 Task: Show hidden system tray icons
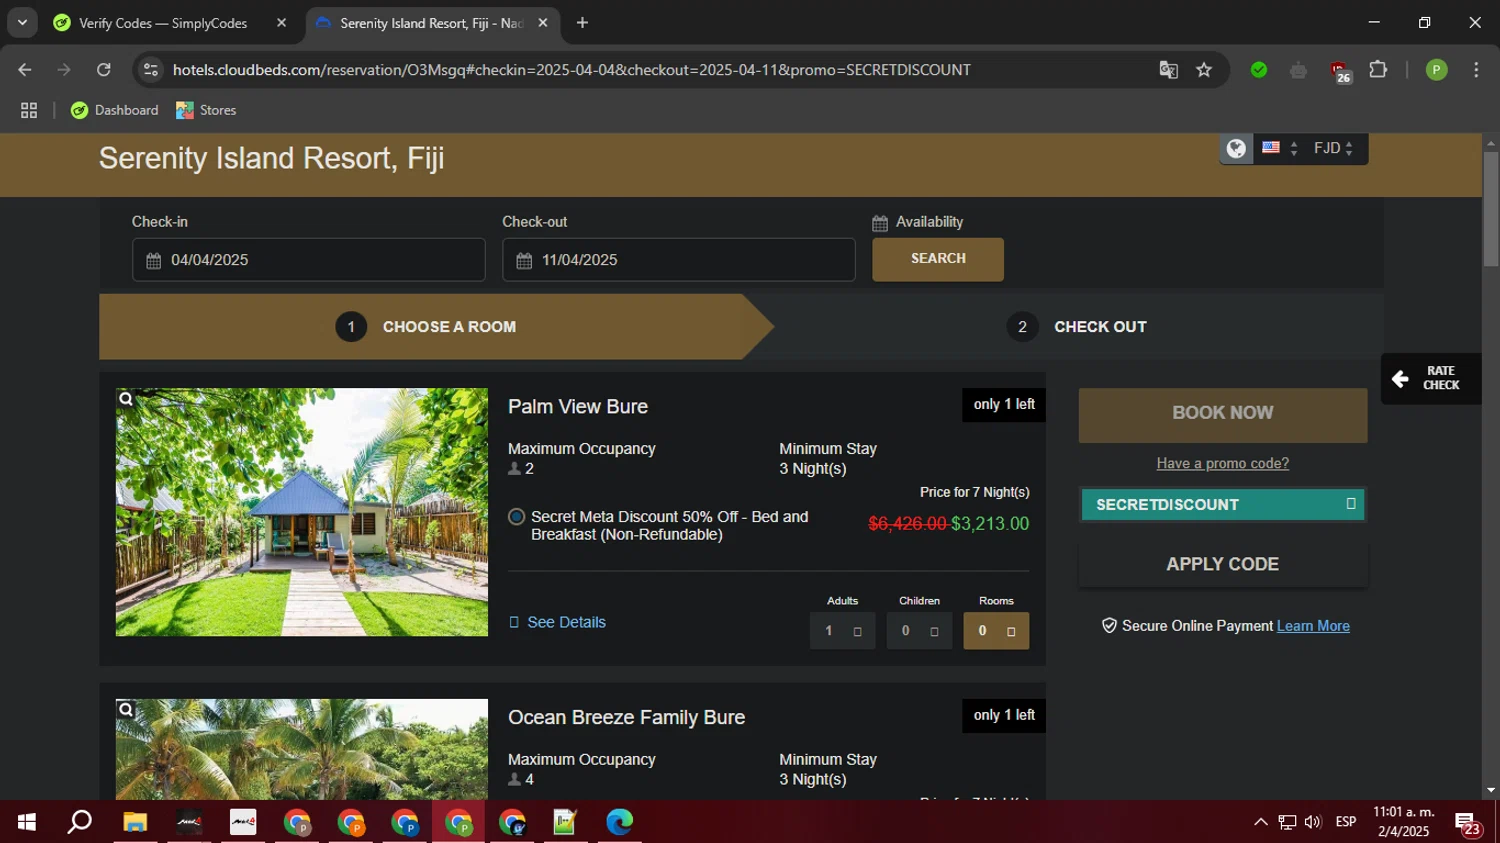click(x=1260, y=822)
